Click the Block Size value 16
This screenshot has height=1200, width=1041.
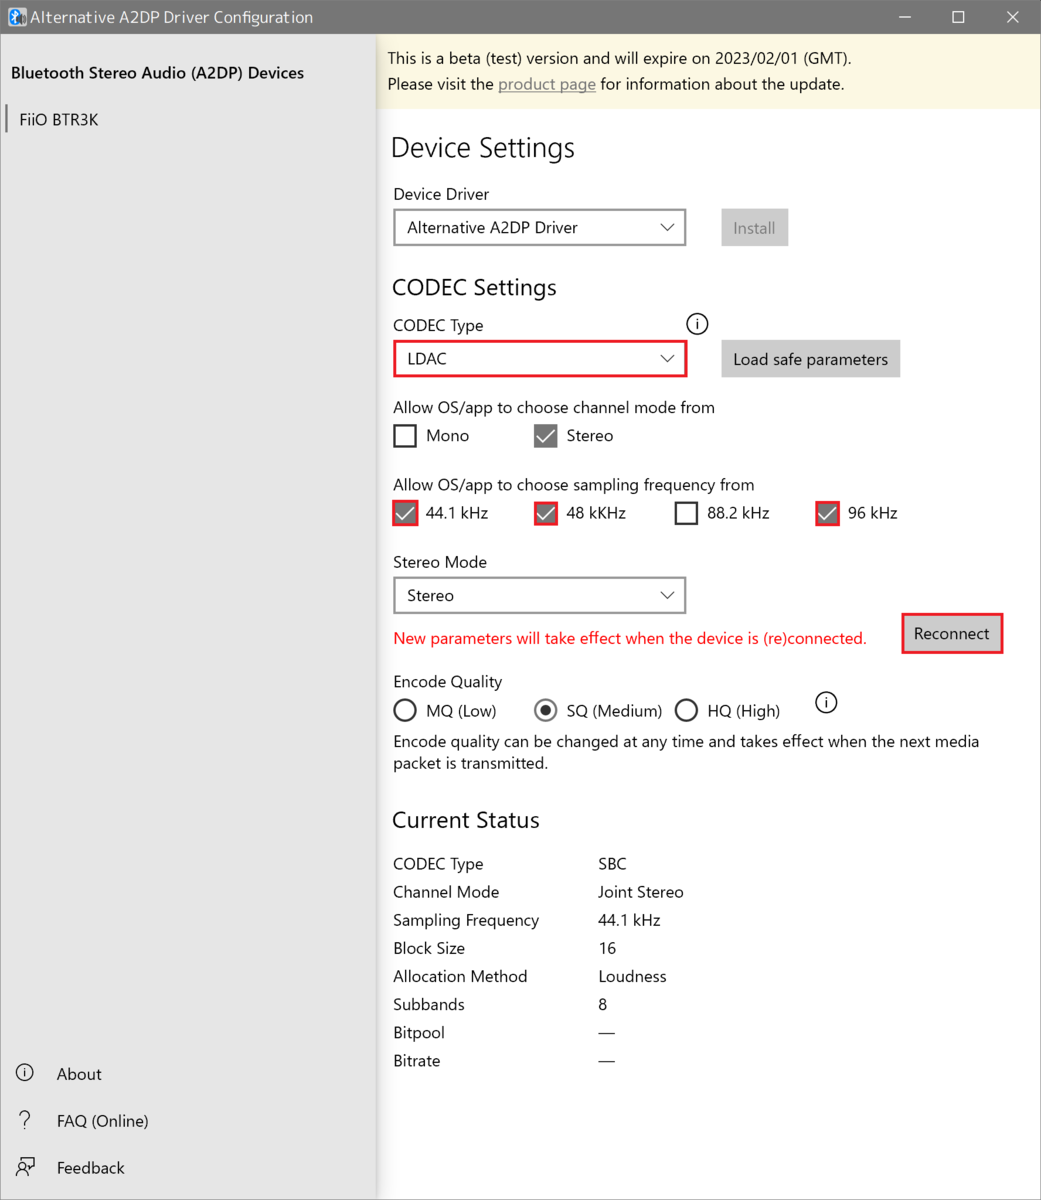click(x=607, y=948)
